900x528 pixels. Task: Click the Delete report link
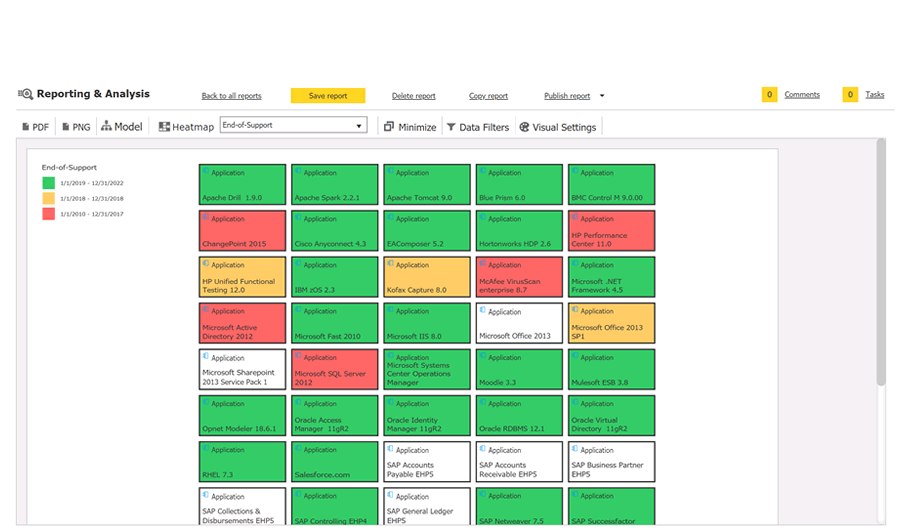[x=413, y=96]
